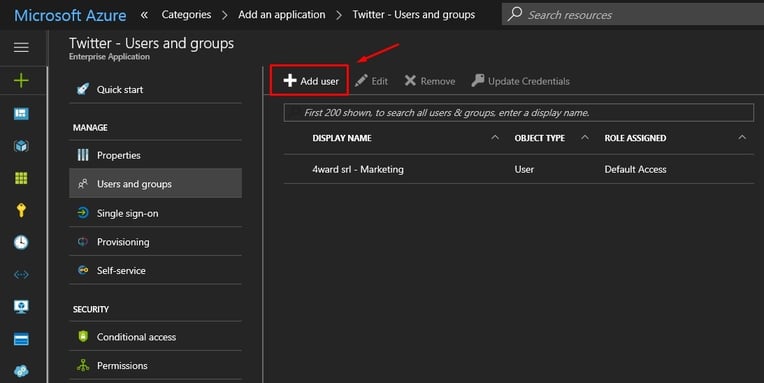Image resolution: width=764 pixels, height=383 pixels.
Task: Click the ROLE ASSIGNED column header
Action: pos(635,138)
